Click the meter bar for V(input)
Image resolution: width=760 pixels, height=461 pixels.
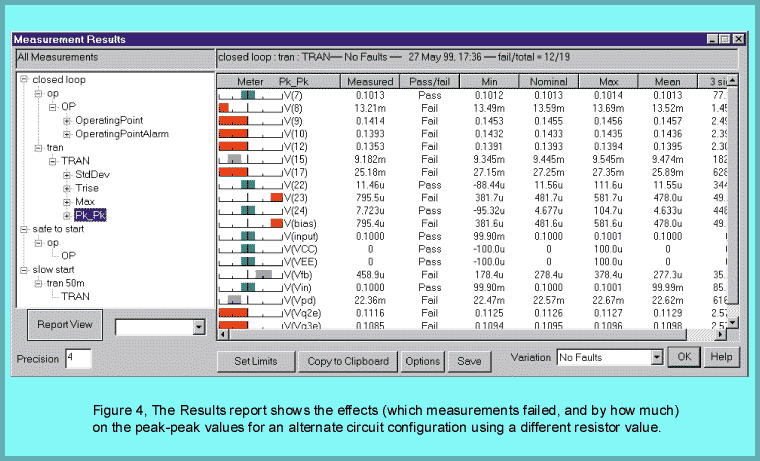click(246, 236)
